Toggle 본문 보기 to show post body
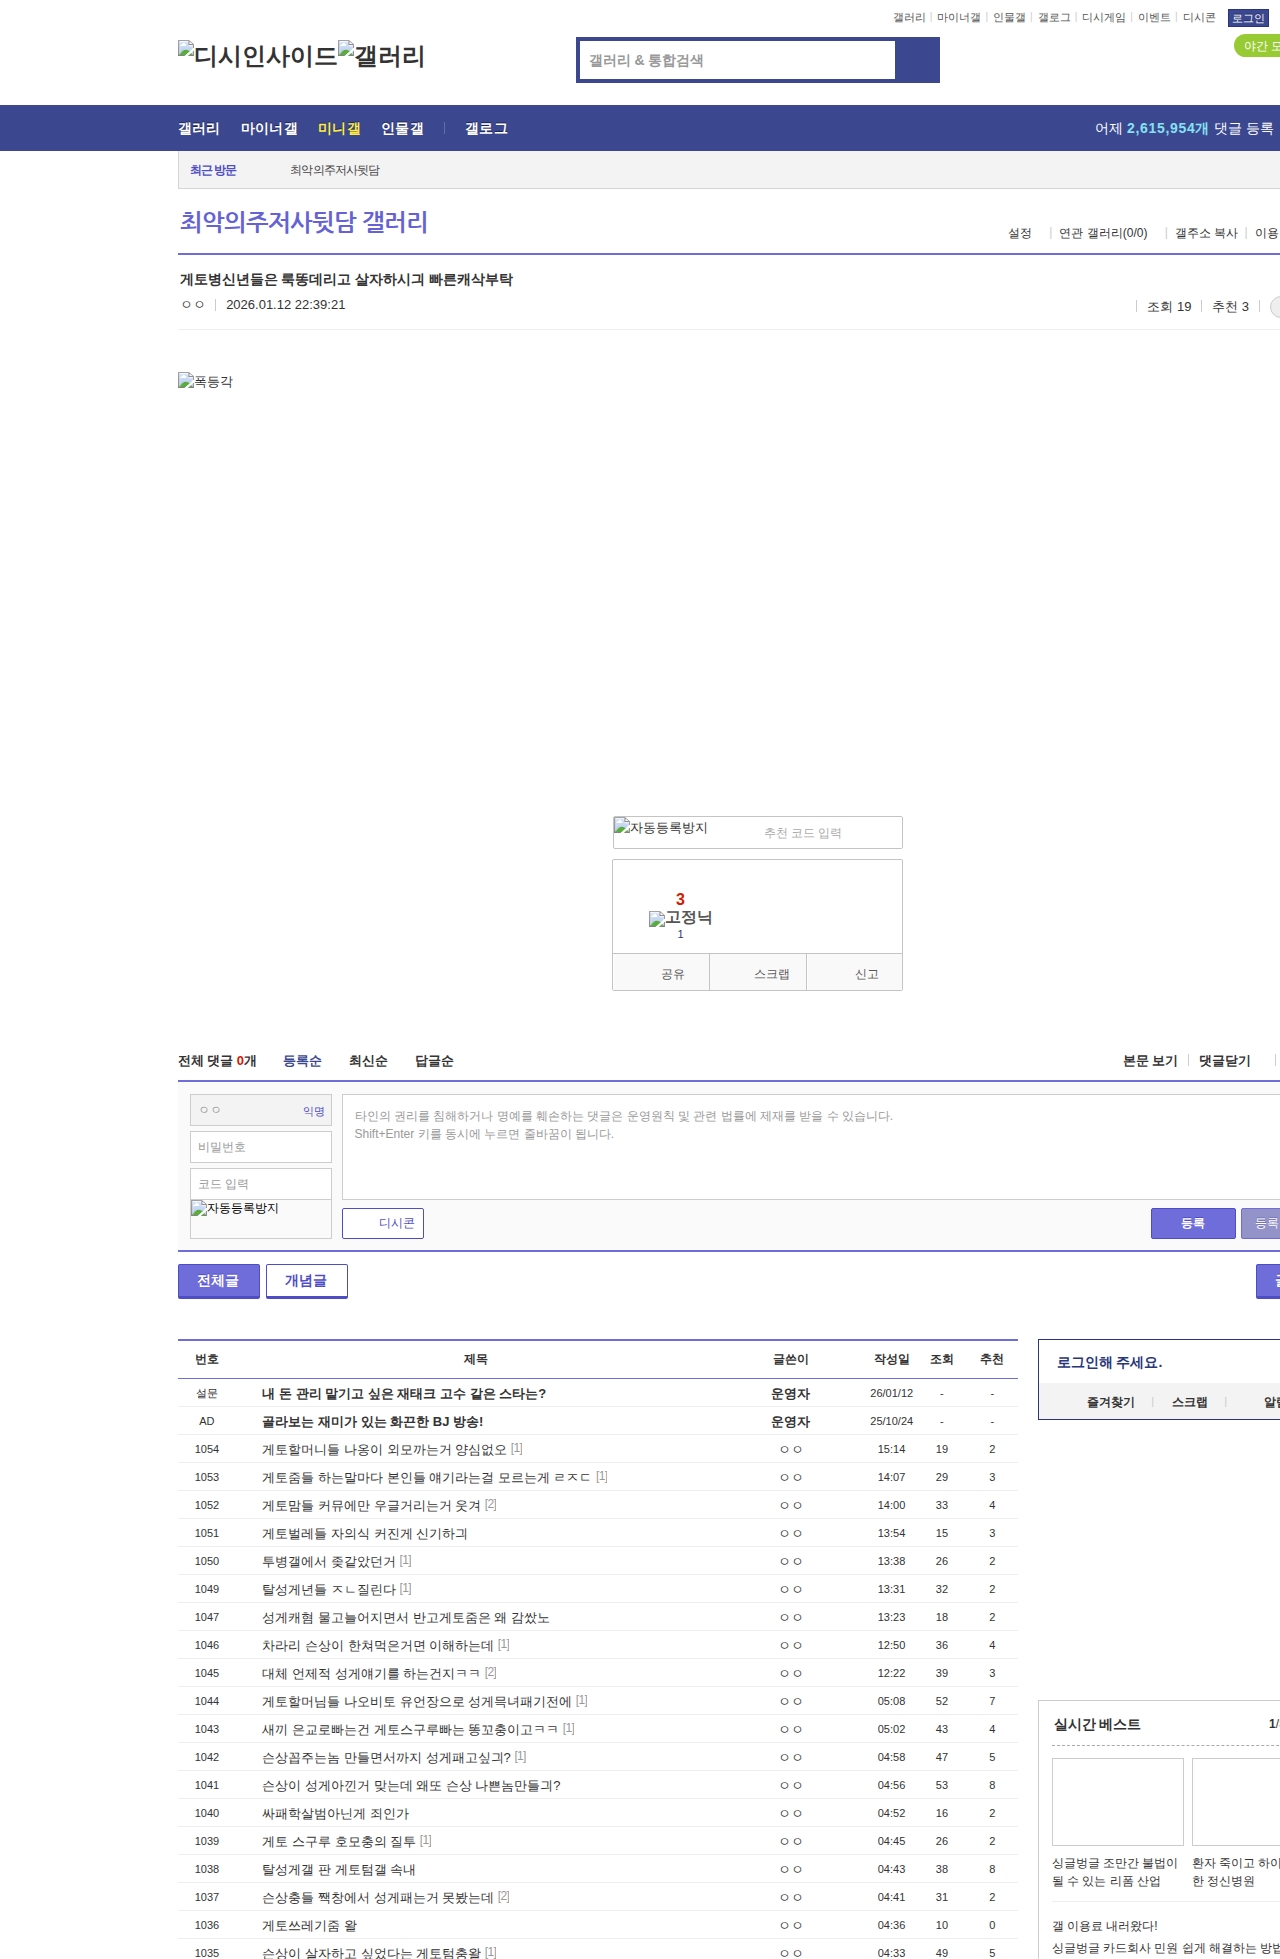This screenshot has width=1280, height=1959. [x=1149, y=1061]
